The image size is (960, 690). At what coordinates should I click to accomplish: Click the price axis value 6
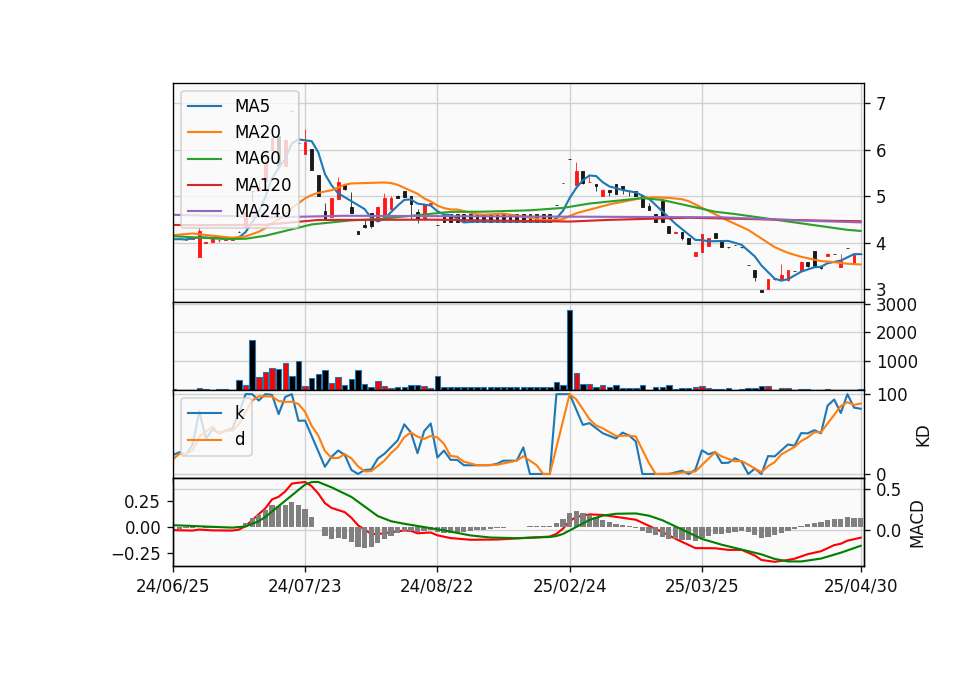coord(881,151)
